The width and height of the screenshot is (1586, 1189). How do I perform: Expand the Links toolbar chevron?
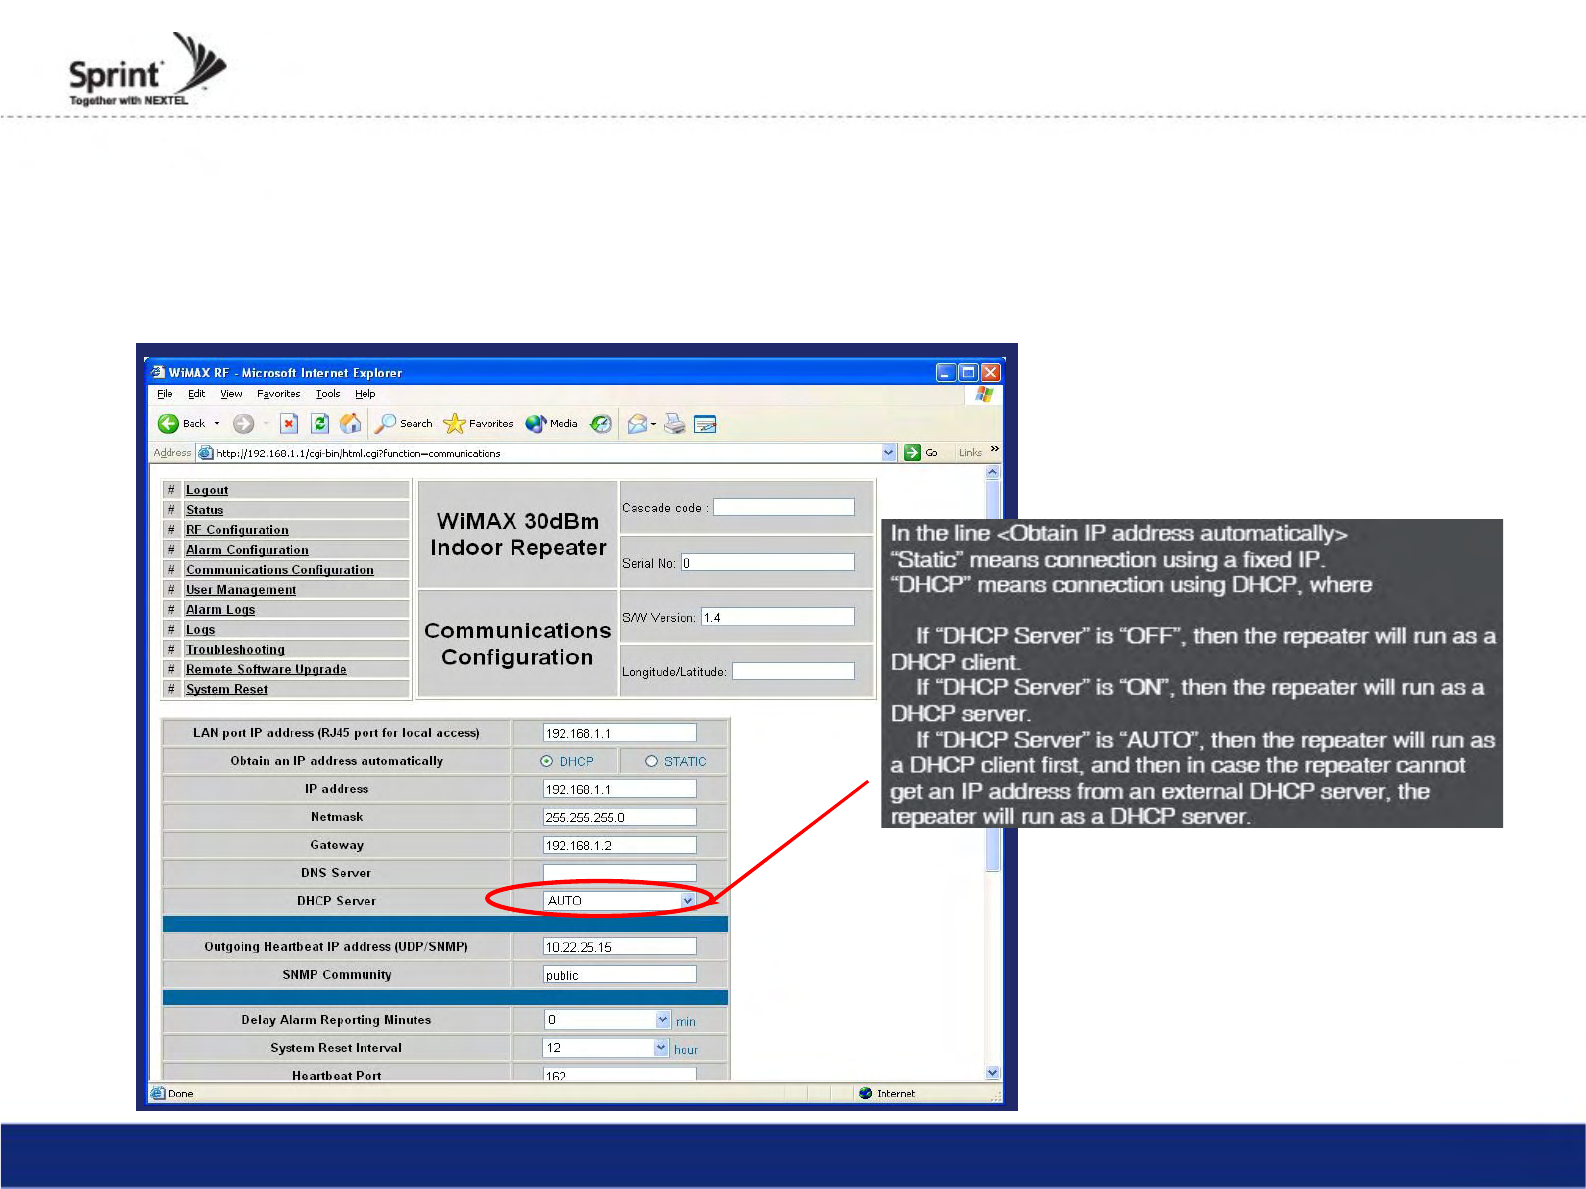pyautogui.click(x=994, y=448)
